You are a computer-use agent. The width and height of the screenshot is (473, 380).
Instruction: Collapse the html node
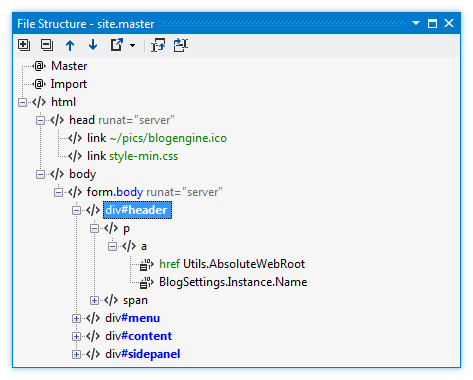click(22, 102)
